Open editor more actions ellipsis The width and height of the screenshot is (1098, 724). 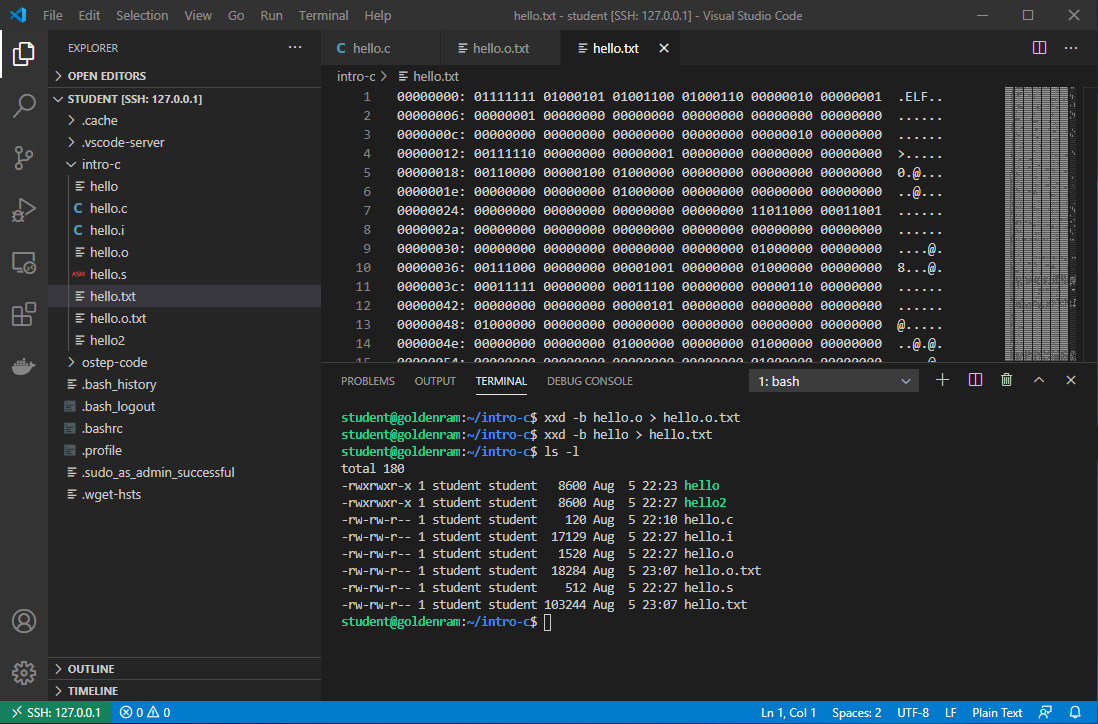click(x=1071, y=48)
